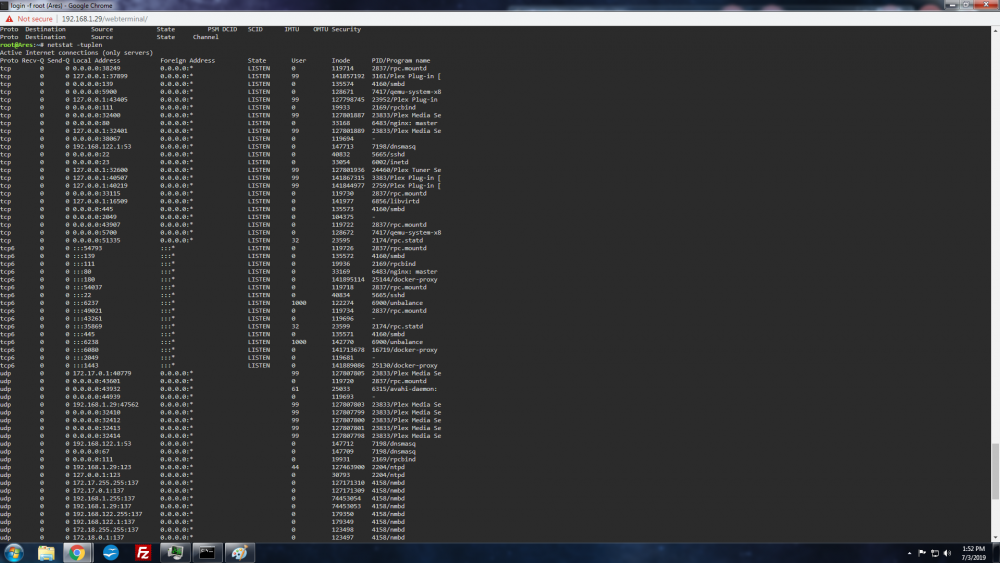
Task: Click local address 127.0.0.1:123
Action: point(96,475)
